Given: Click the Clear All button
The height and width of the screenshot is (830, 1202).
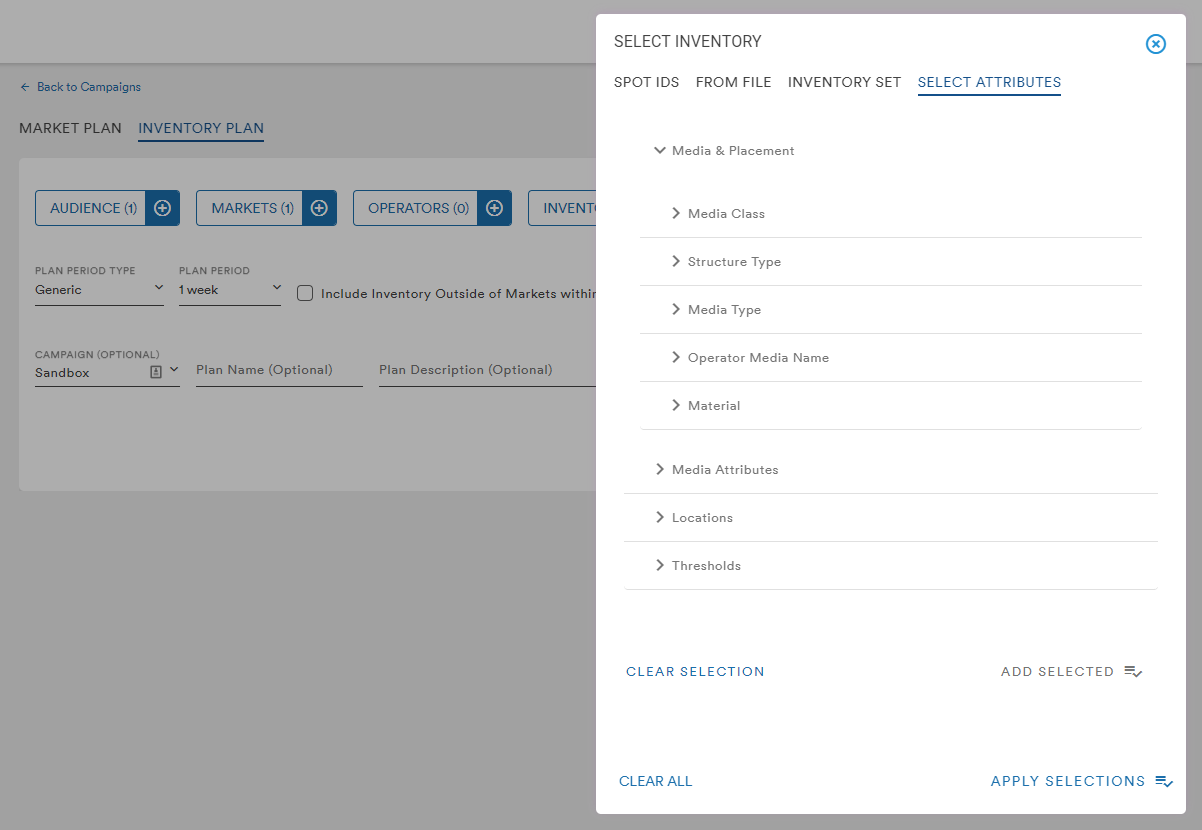Looking at the screenshot, I should [655, 782].
